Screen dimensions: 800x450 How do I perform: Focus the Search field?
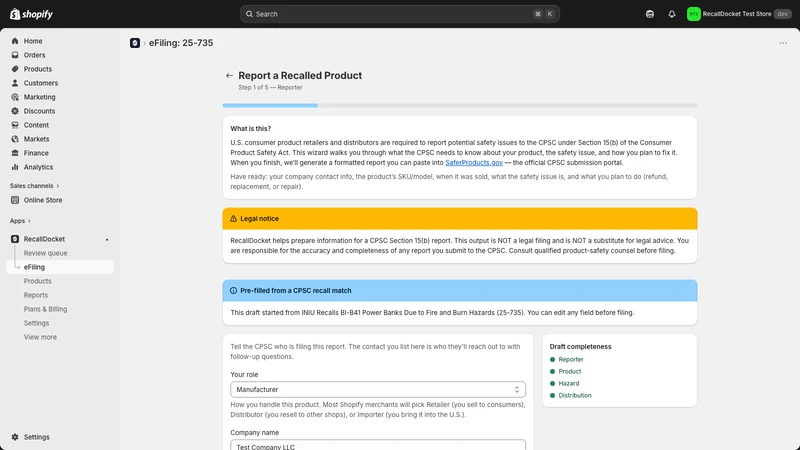point(399,14)
